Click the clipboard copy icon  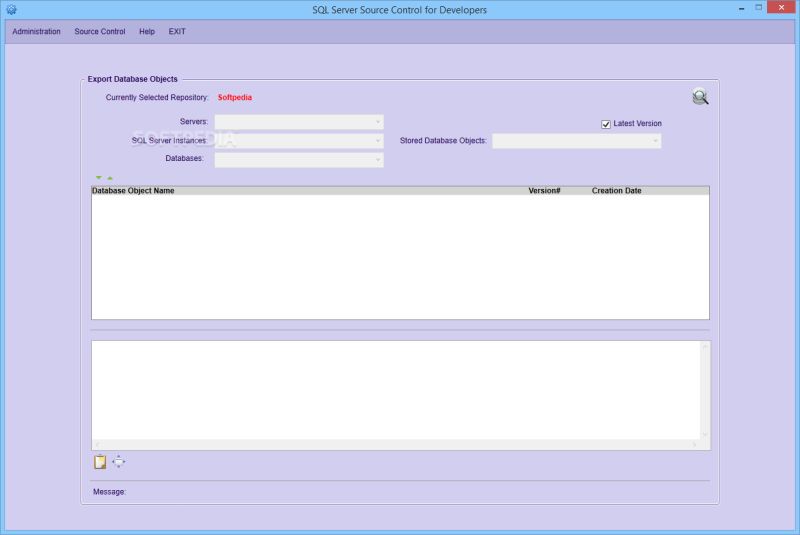point(100,462)
